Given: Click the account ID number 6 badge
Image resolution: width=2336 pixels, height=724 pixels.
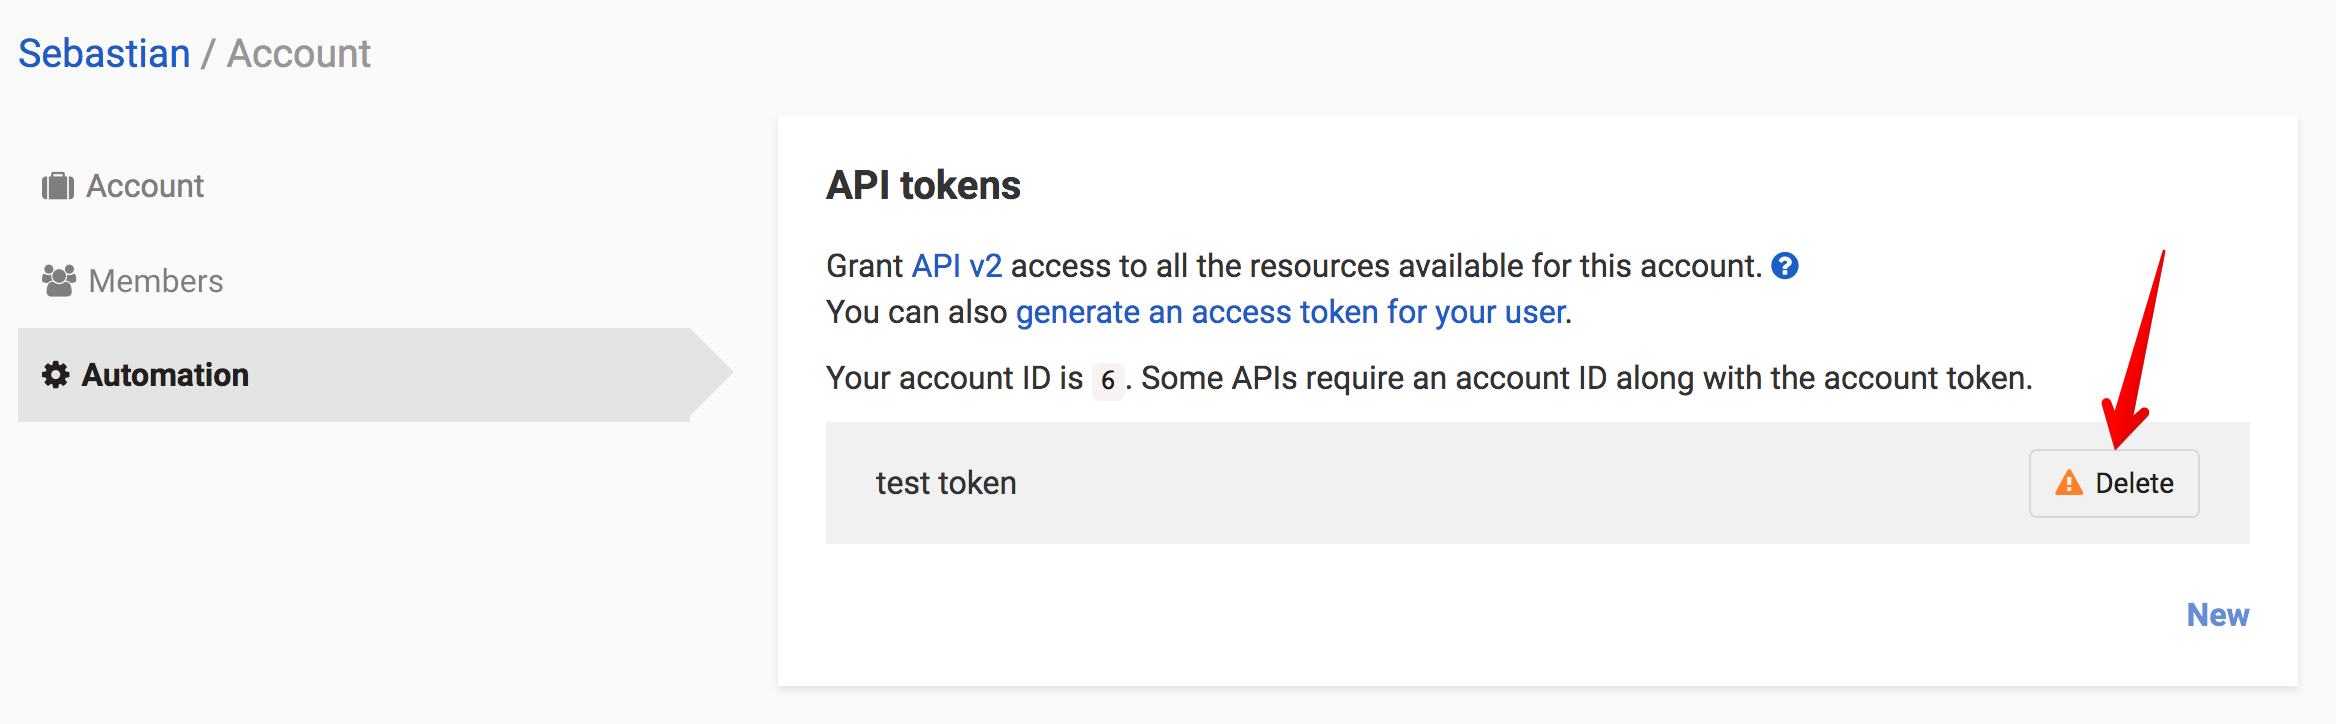Looking at the screenshot, I should pos(1107,380).
